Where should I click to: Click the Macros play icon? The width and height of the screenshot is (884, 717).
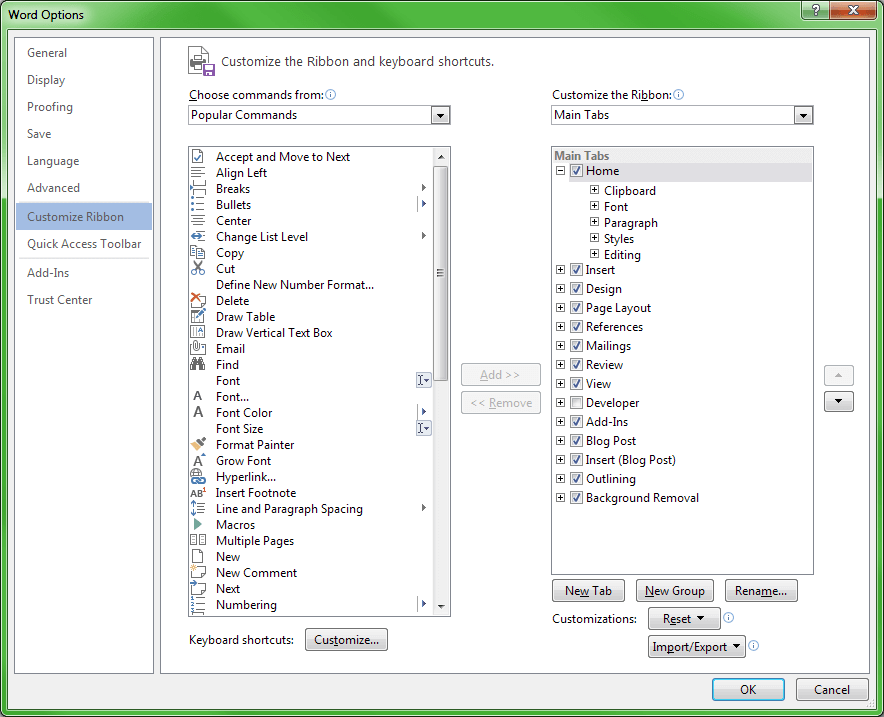click(x=197, y=524)
